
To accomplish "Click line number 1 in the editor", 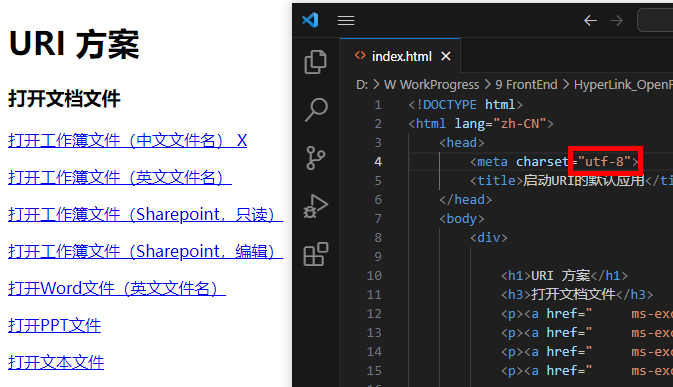I will click(x=378, y=105).
